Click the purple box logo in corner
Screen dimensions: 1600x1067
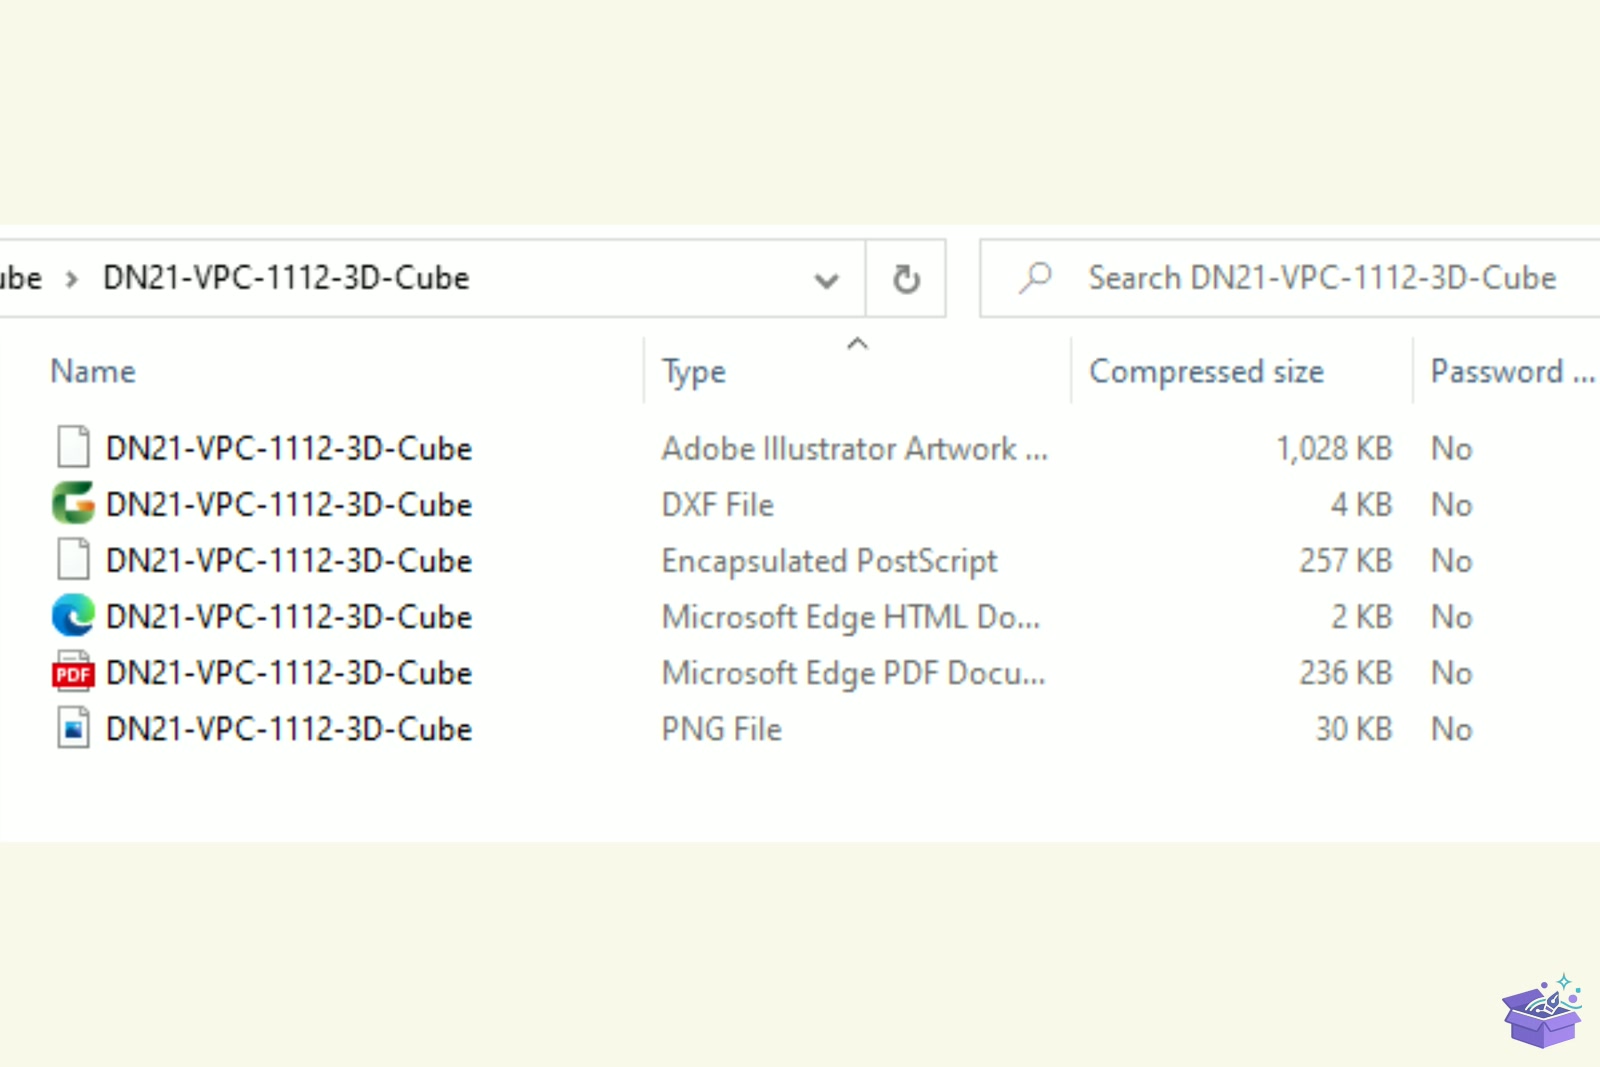coord(1543,1011)
